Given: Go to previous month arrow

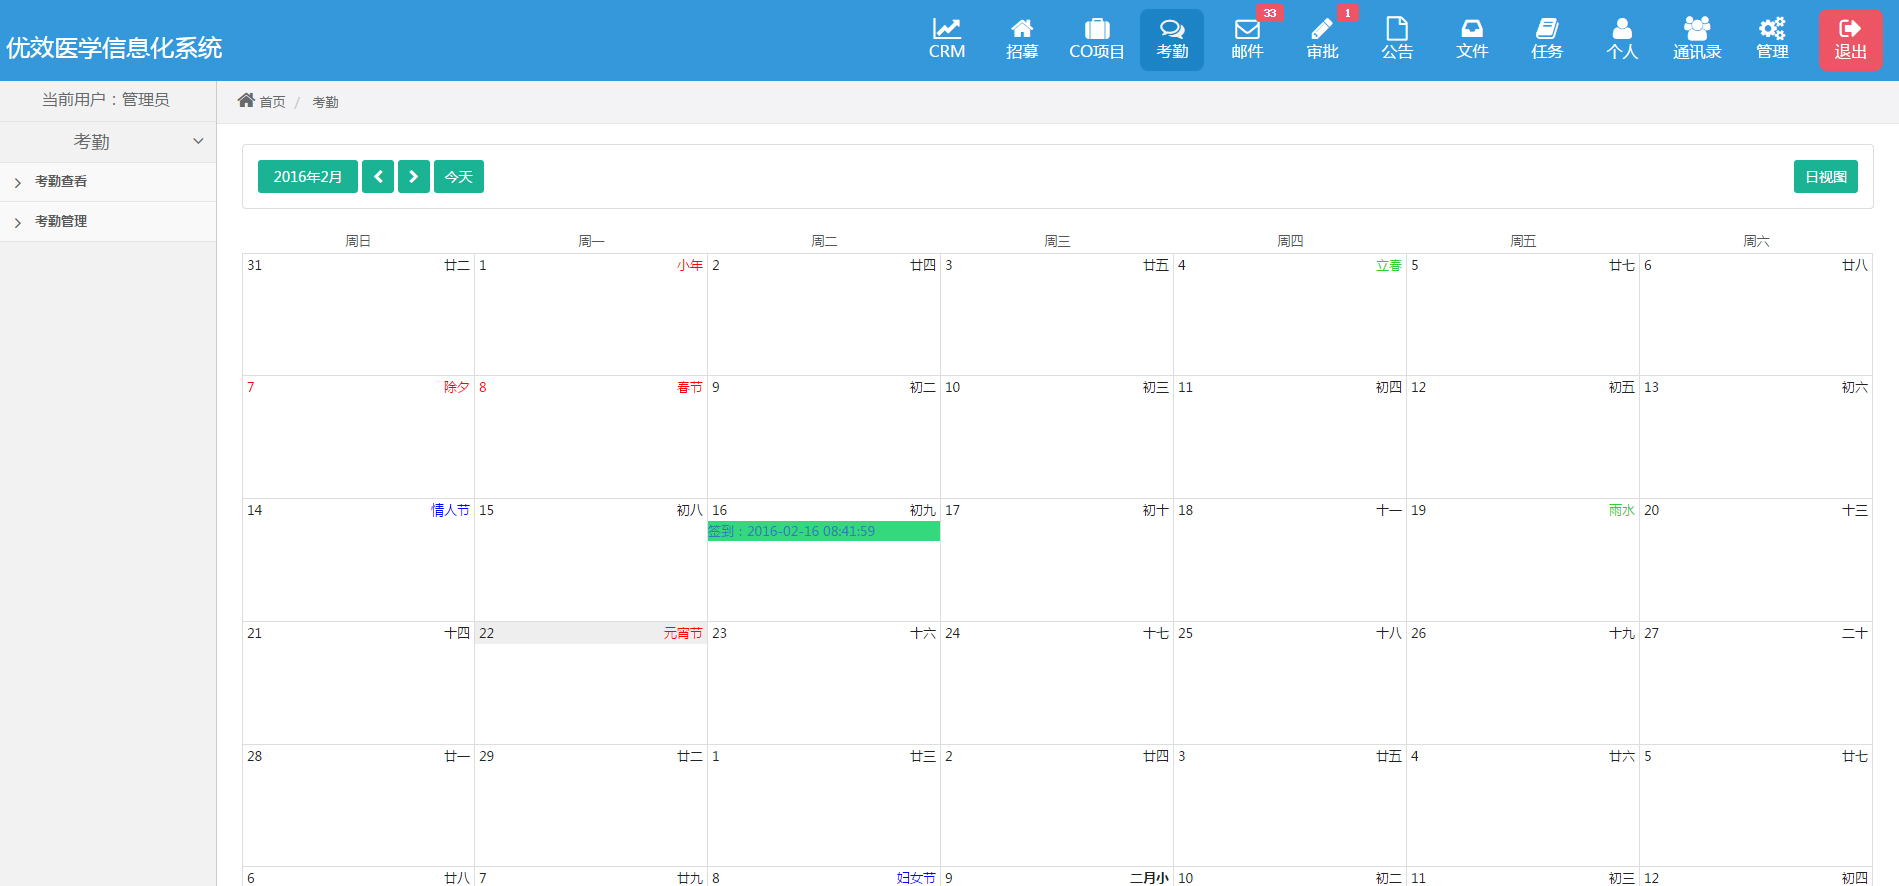Looking at the screenshot, I should [x=378, y=177].
